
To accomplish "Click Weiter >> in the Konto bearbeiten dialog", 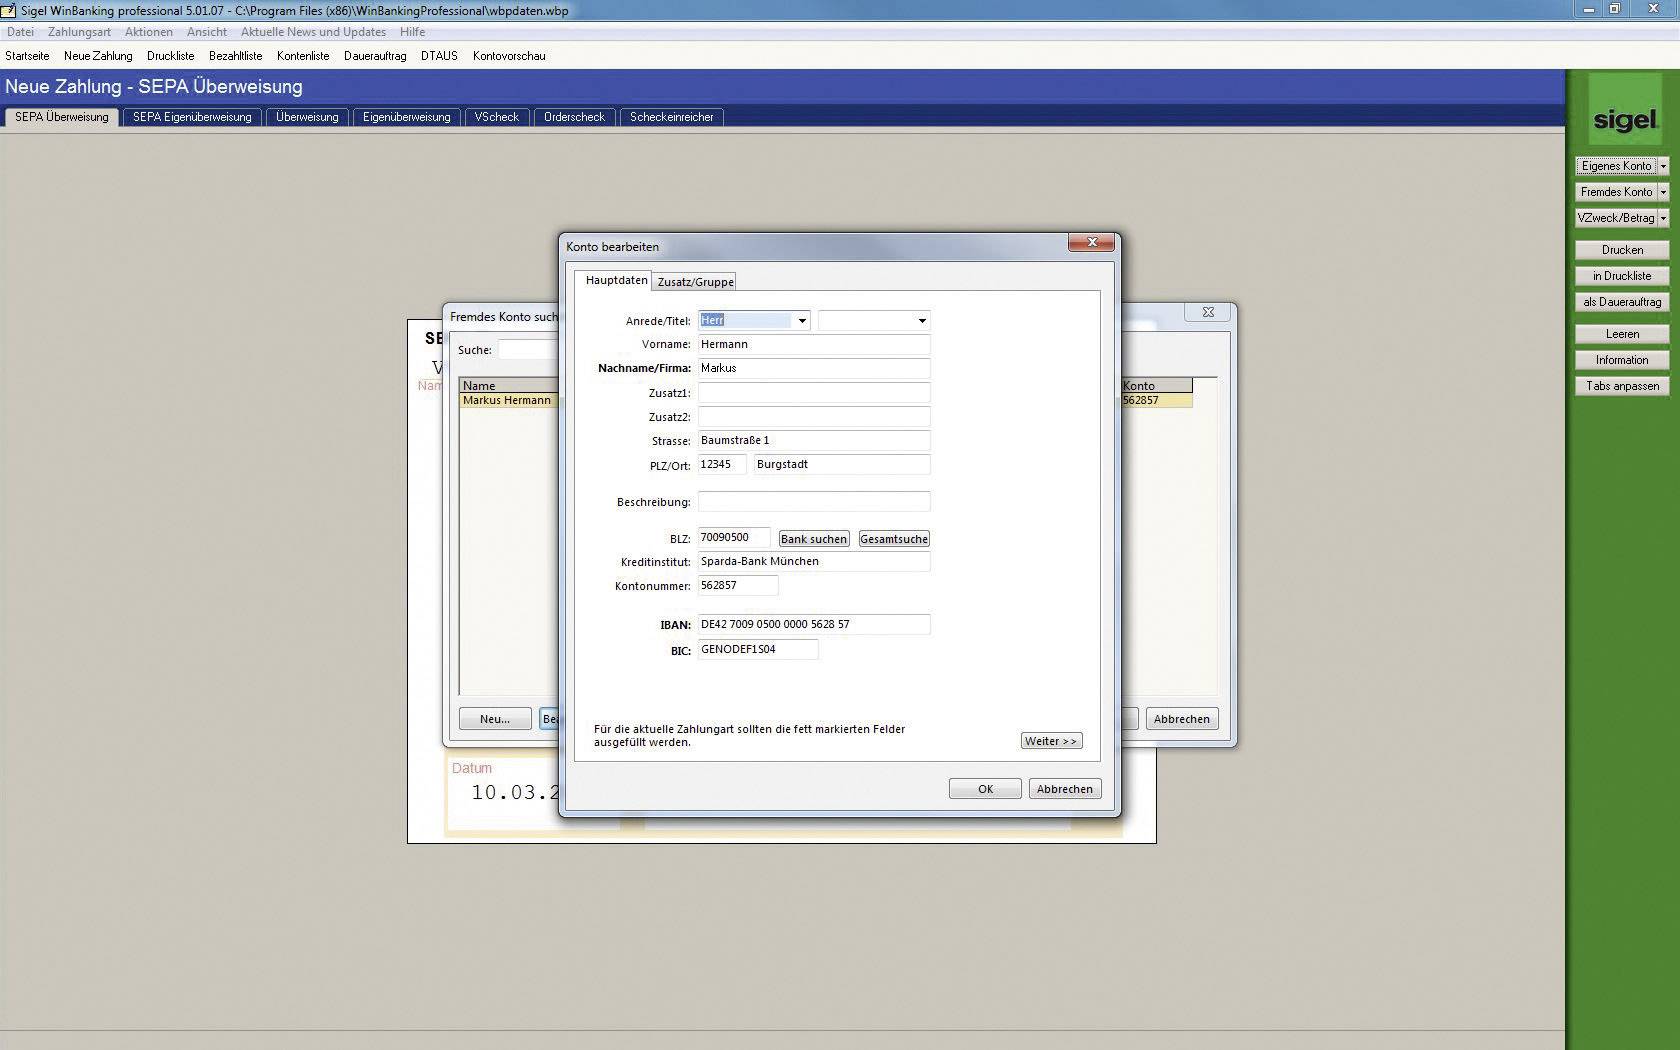I will [1051, 740].
